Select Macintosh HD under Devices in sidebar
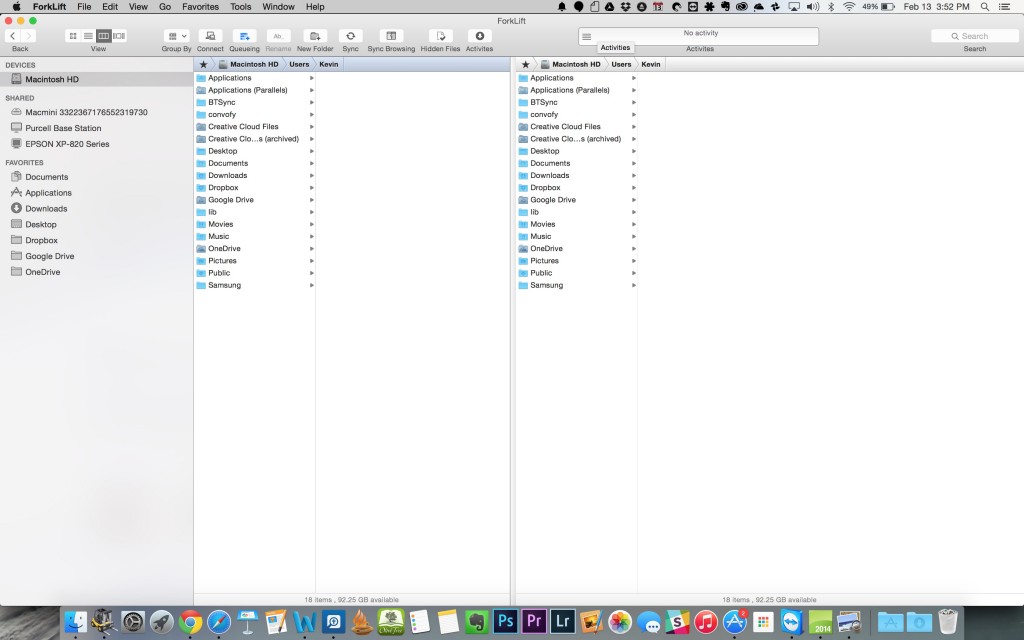This screenshot has height=640, width=1024. coord(96,79)
